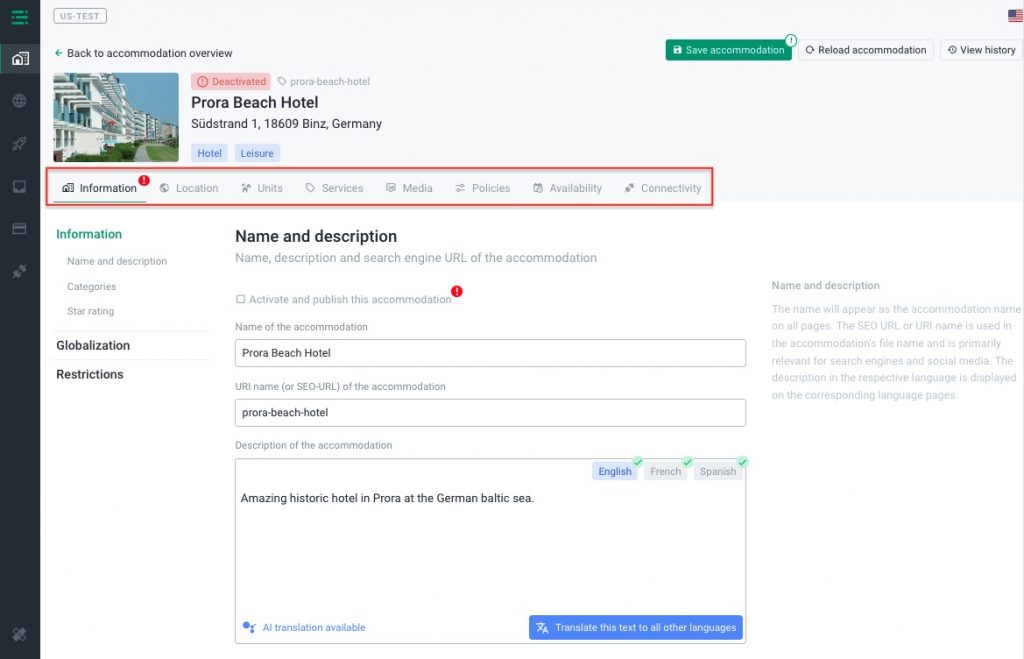Click the prora-beach-hotel tag icon
Image resolution: width=1024 pixels, height=659 pixels.
pos(282,81)
